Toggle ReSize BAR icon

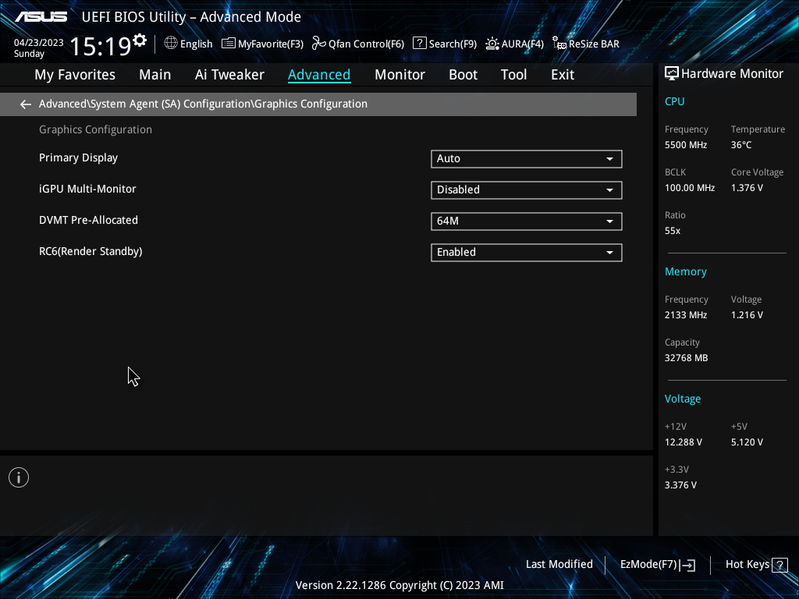[560, 44]
